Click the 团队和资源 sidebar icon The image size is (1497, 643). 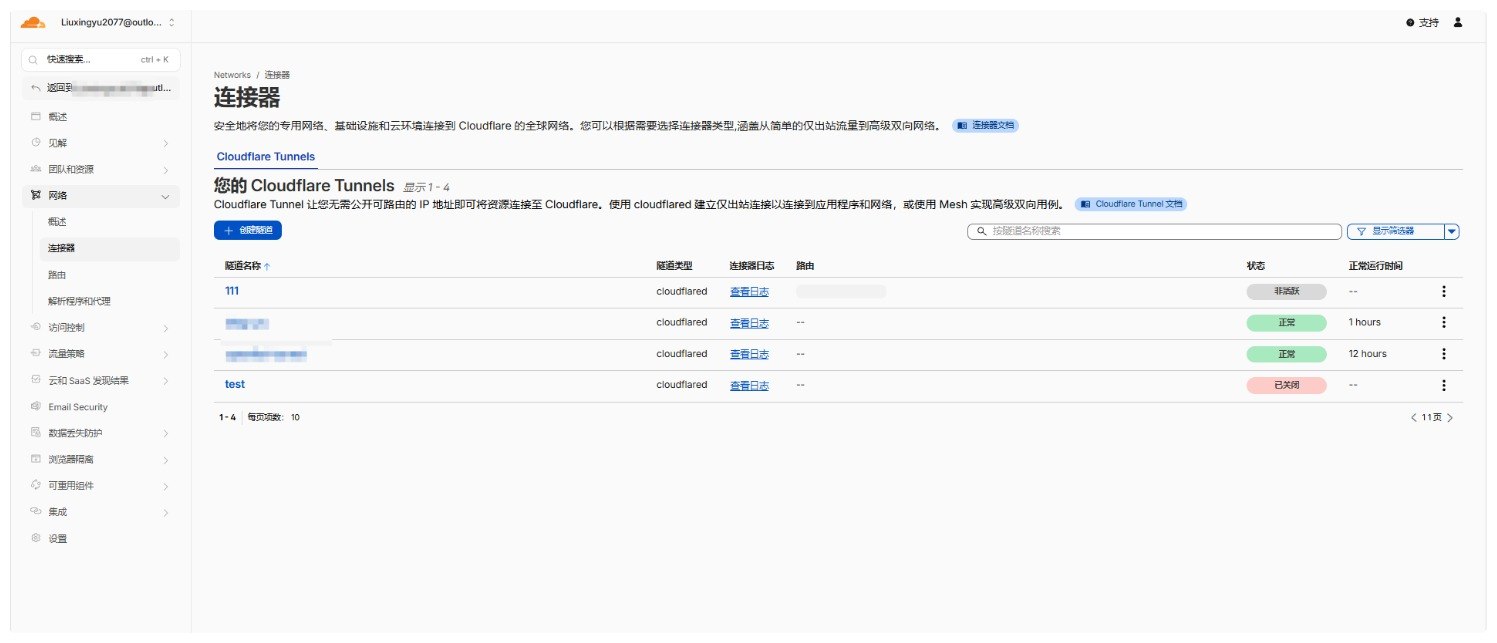point(36,169)
